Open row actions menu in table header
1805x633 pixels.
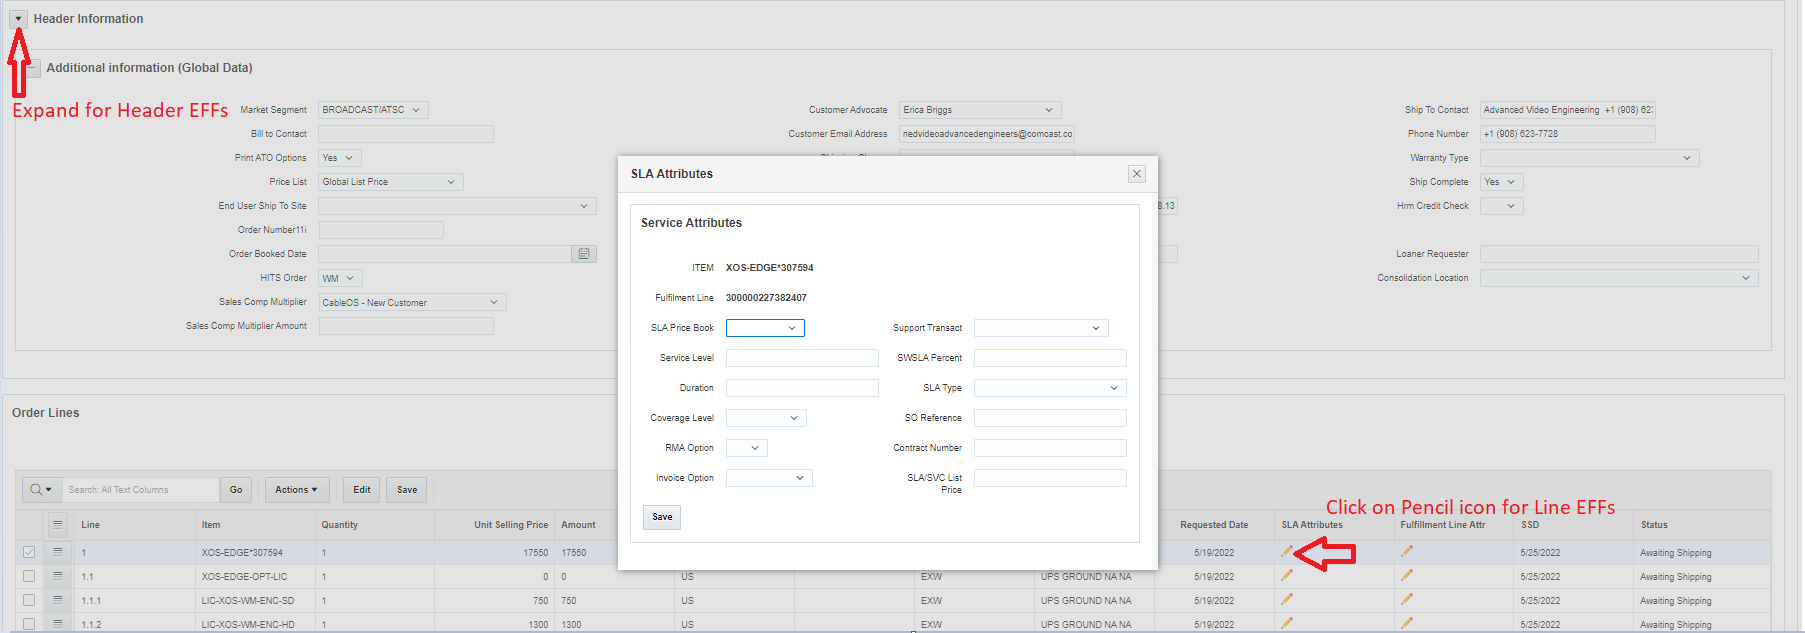(58, 524)
